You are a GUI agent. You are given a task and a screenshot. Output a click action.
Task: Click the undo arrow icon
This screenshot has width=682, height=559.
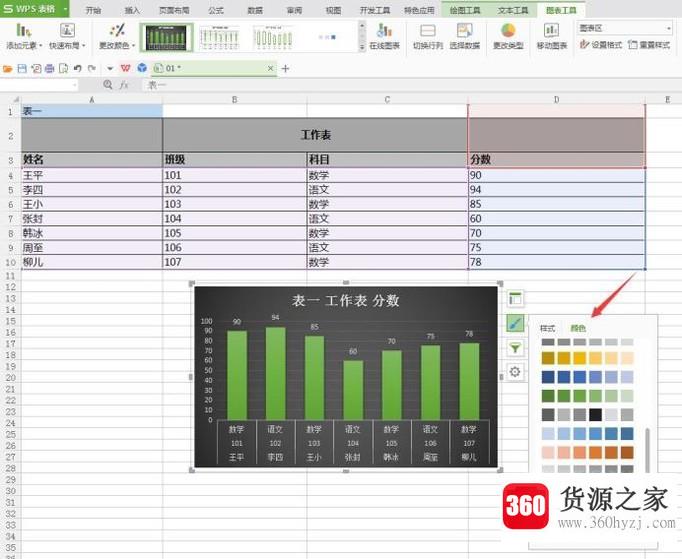[78, 69]
